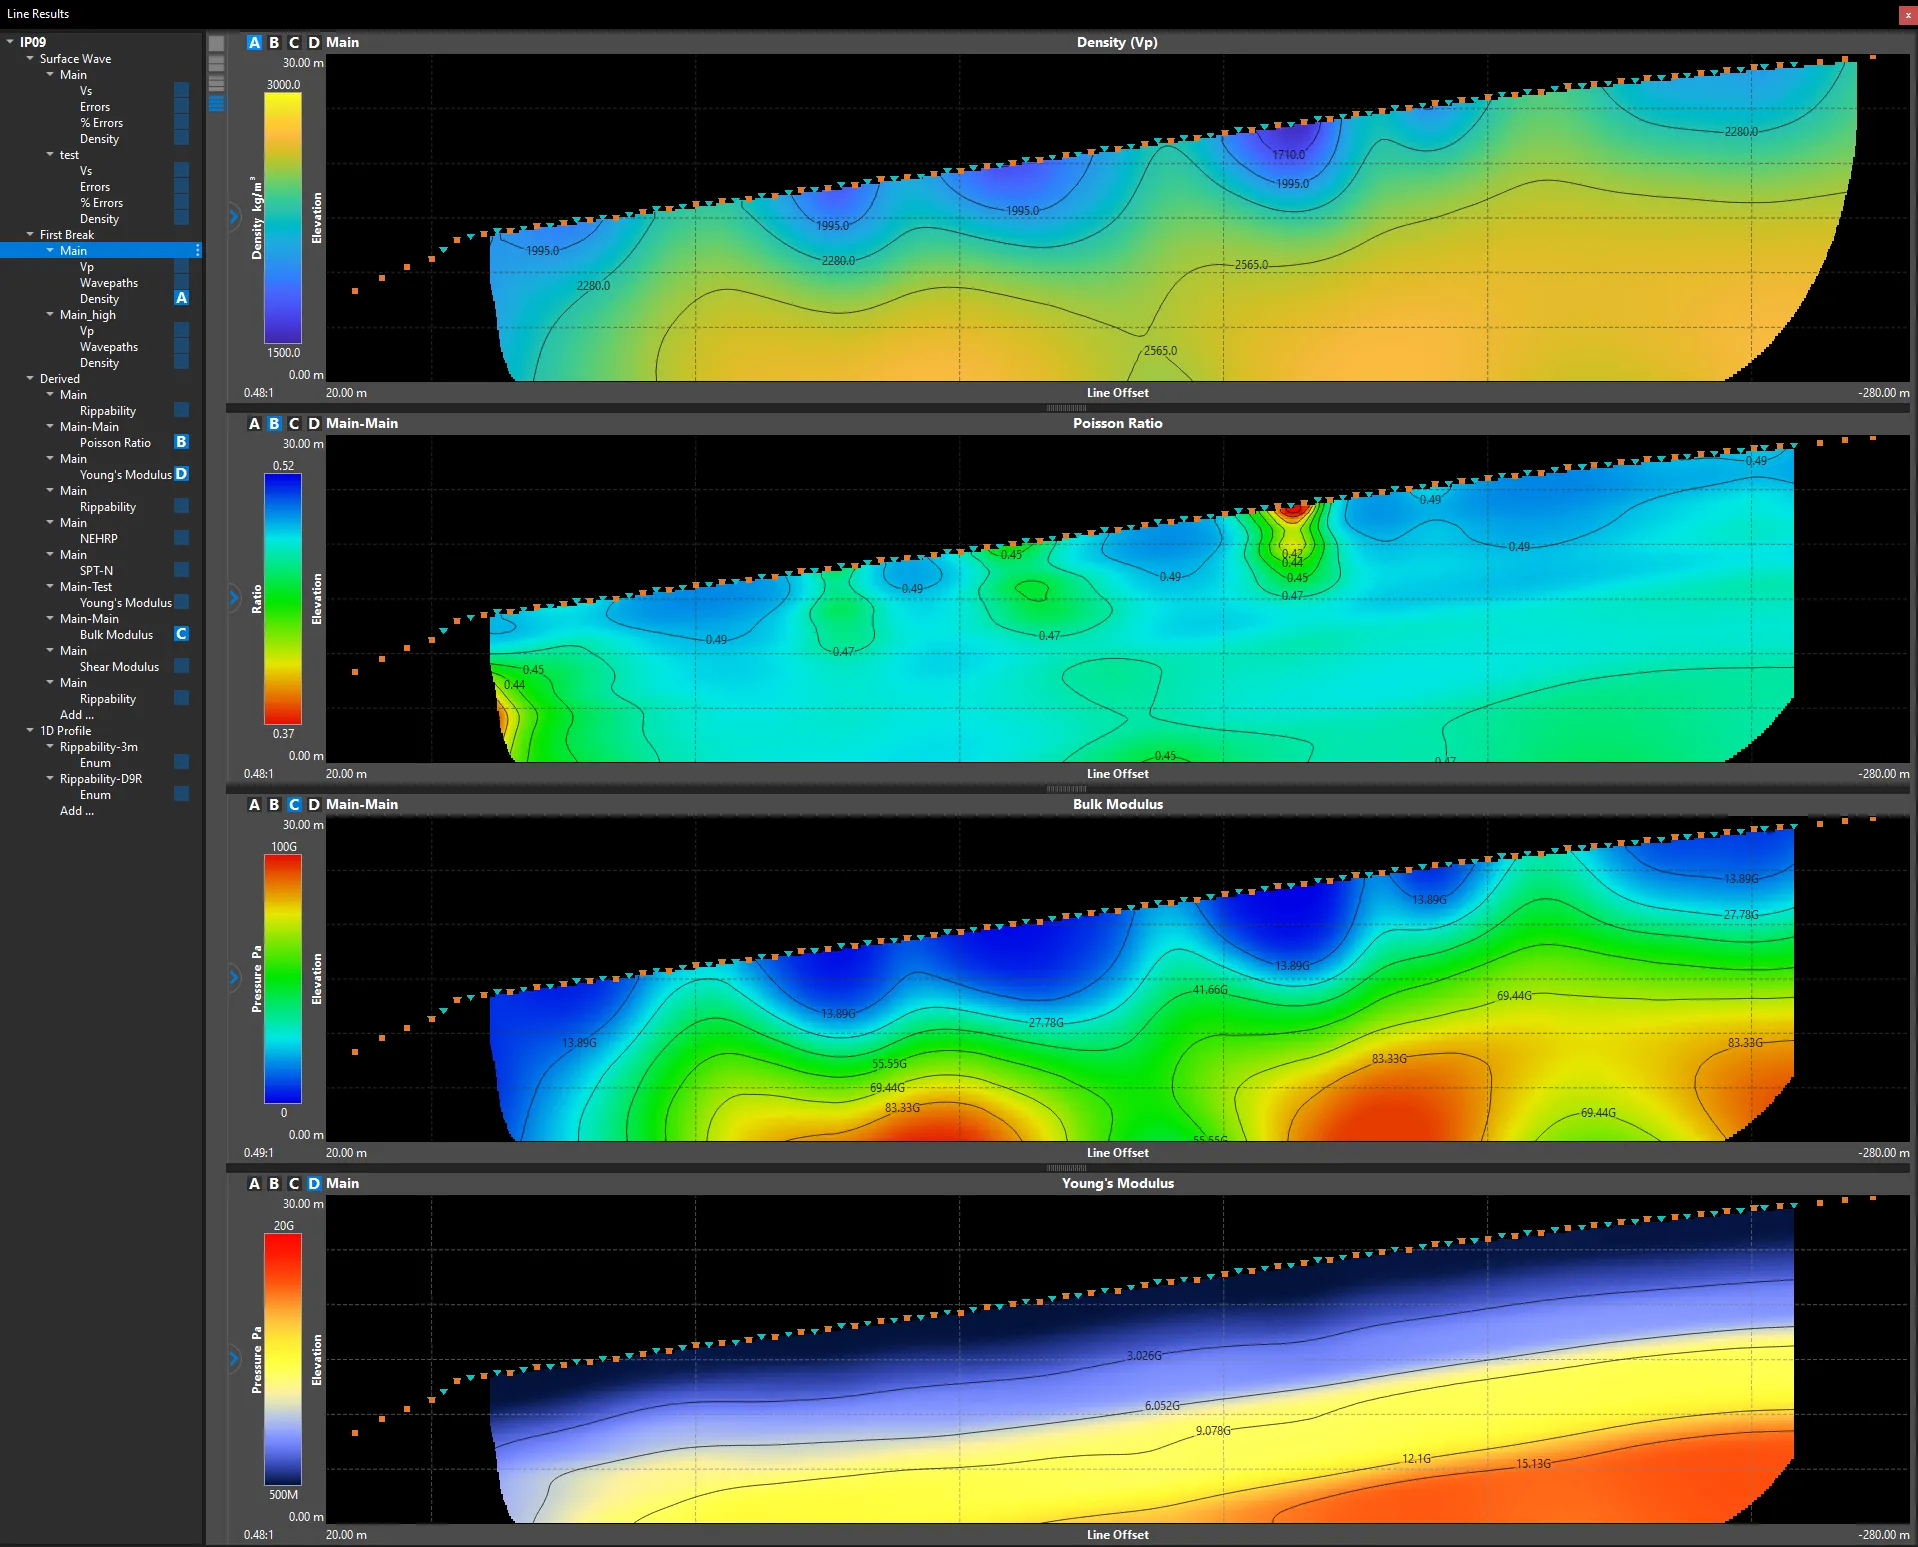Click Add ... under Derived

[77, 714]
